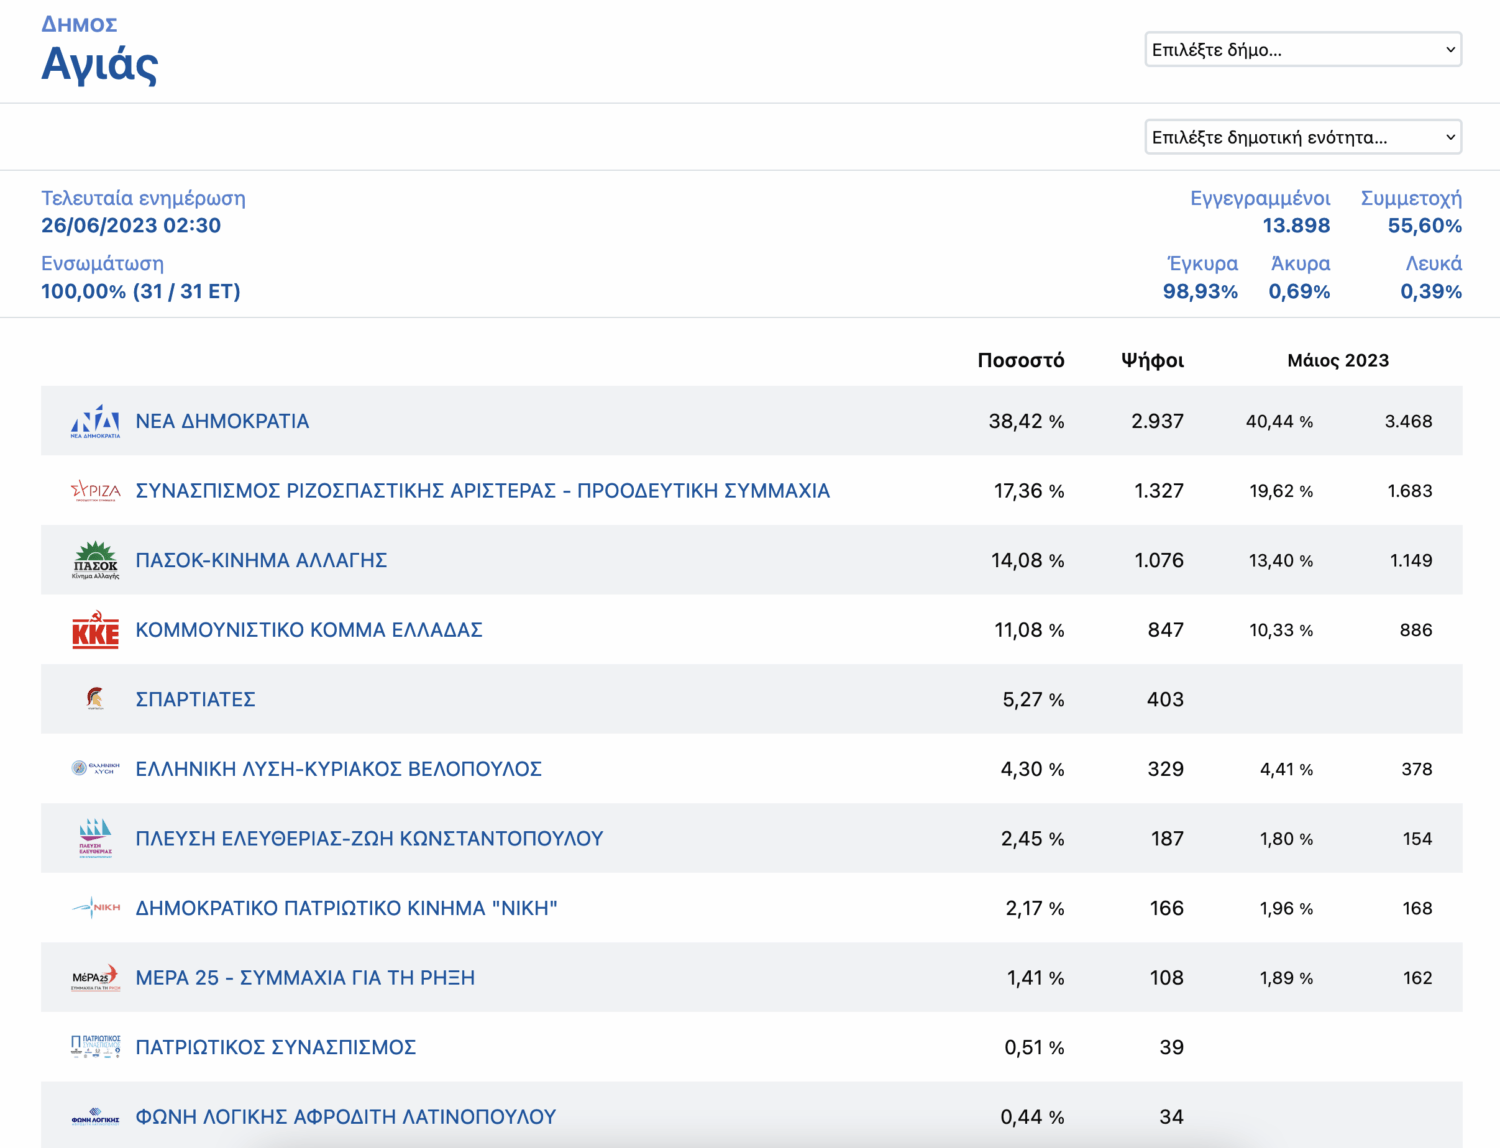The image size is (1500, 1148).
Task: Click the Elliniki Lysi logo
Action: coord(95,769)
